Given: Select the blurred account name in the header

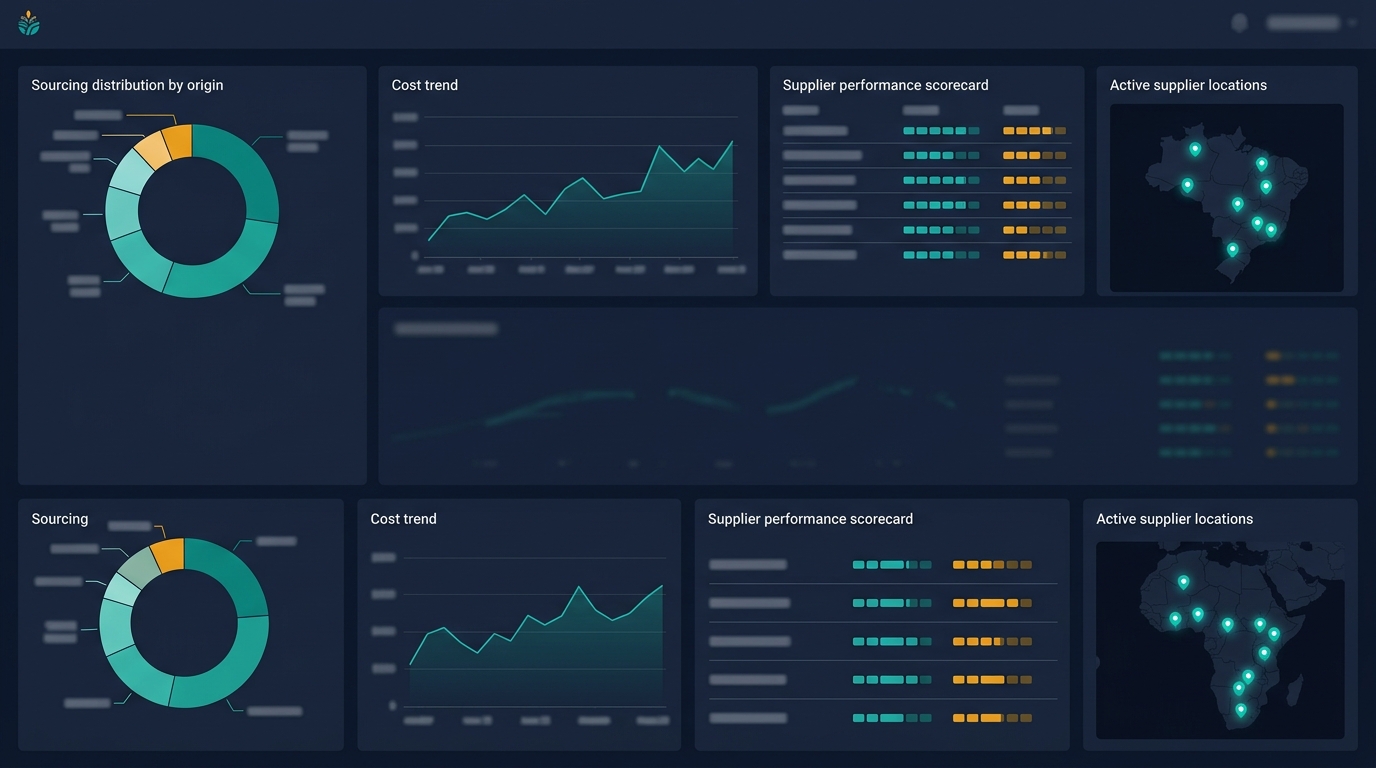Looking at the screenshot, I should click(x=1303, y=22).
